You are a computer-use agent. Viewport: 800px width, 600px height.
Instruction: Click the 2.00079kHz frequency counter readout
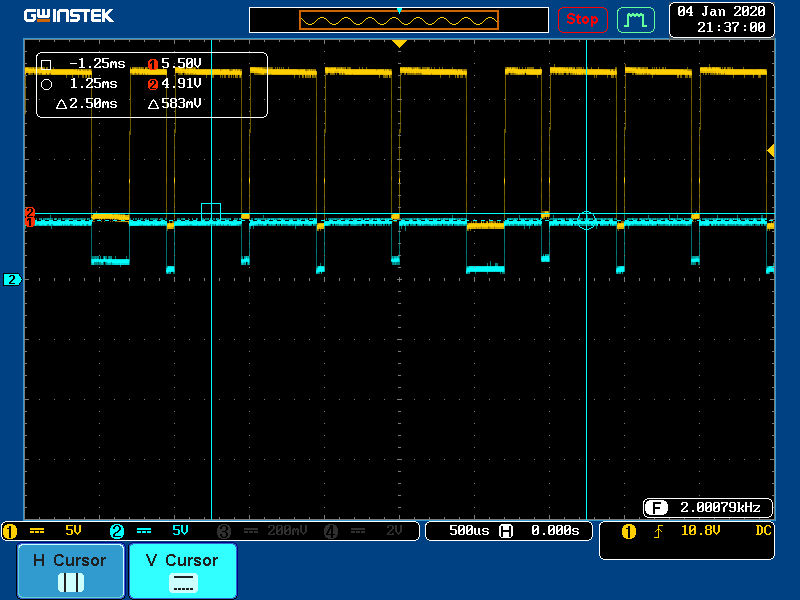(708, 506)
